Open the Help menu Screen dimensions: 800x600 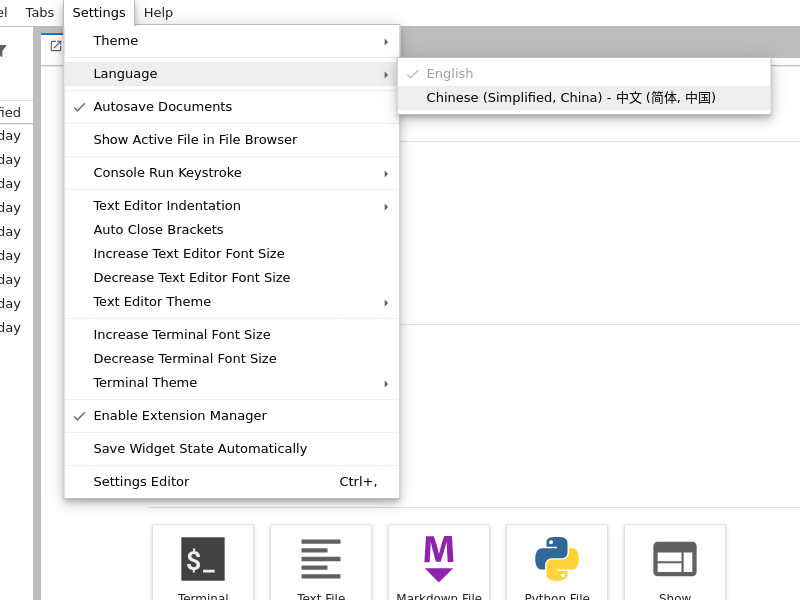[x=158, y=13]
